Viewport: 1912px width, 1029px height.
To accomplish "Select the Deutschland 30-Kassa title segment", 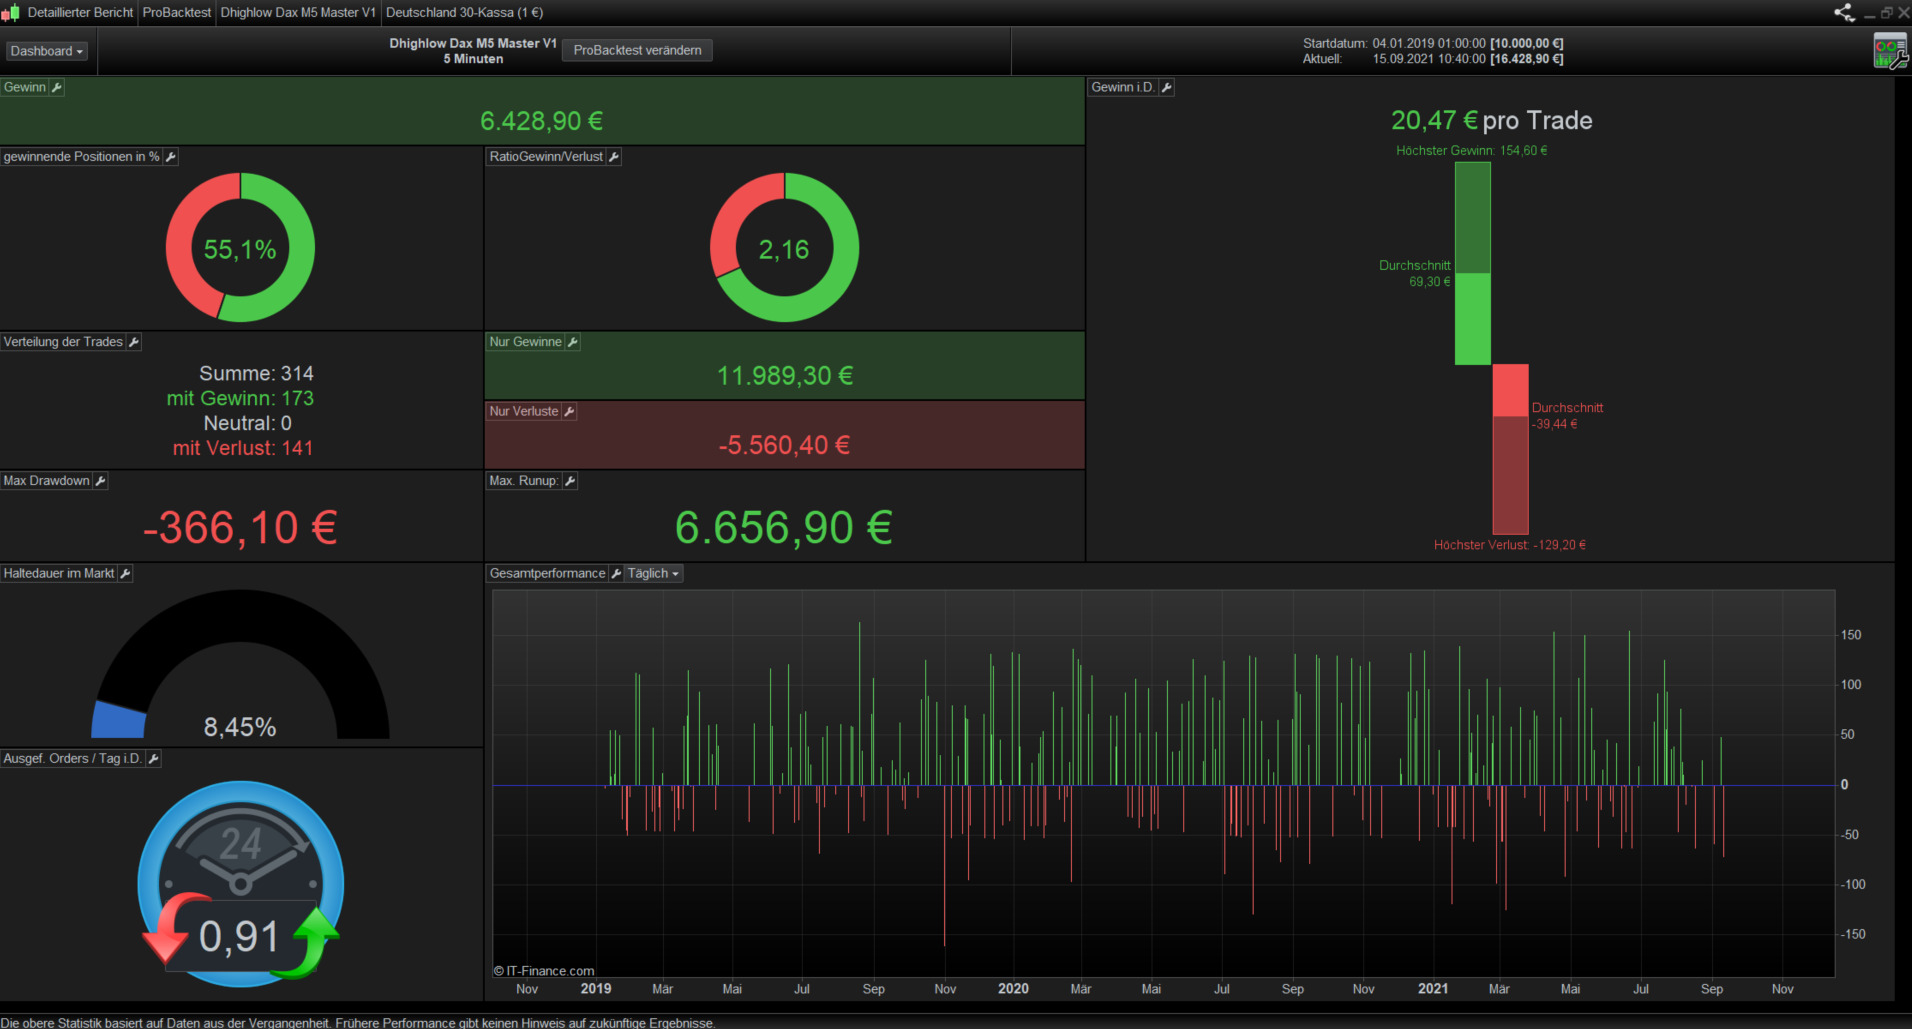I will (x=465, y=13).
